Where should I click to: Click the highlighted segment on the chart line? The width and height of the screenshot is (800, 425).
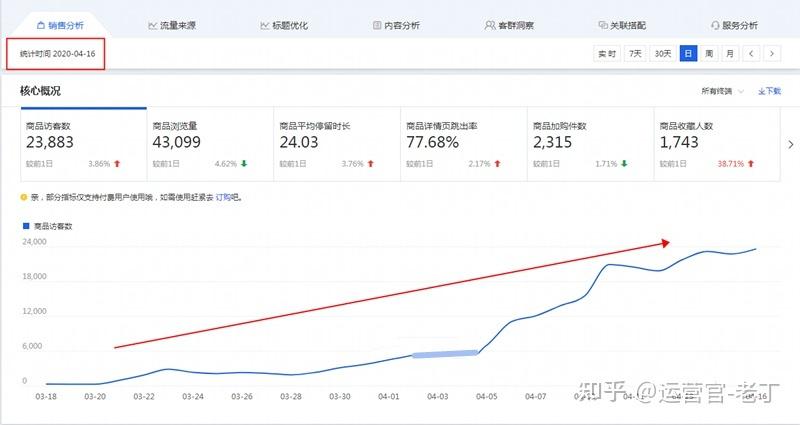pos(445,354)
